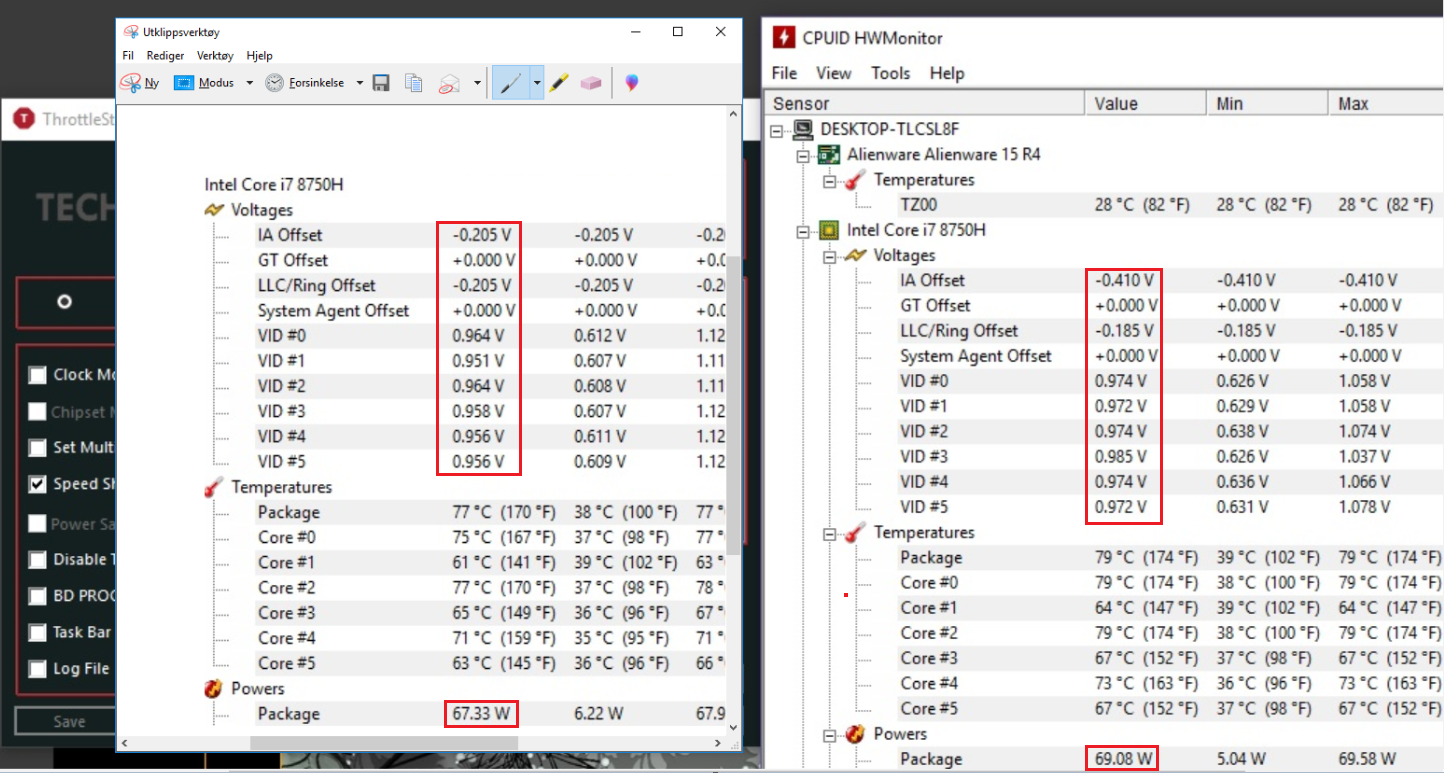Click the Sensor column header
The image size is (1444, 773).
pyautogui.click(x=925, y=104)
